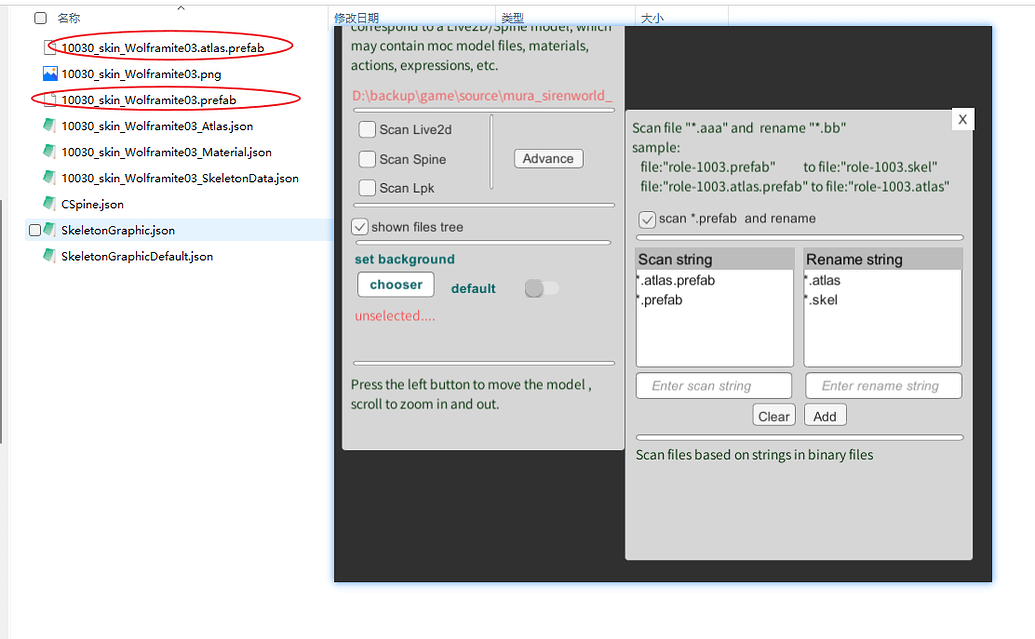Click the atlas.prefab file icon
Viewport: 1035px width, 639px height.
(x=50, y=47)
